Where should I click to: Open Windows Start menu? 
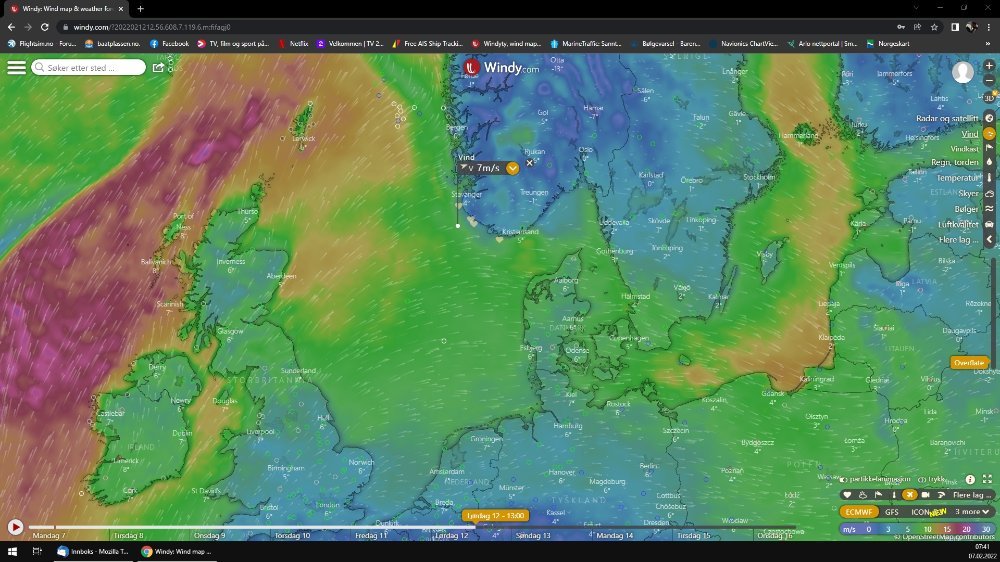tap(12, 552)
